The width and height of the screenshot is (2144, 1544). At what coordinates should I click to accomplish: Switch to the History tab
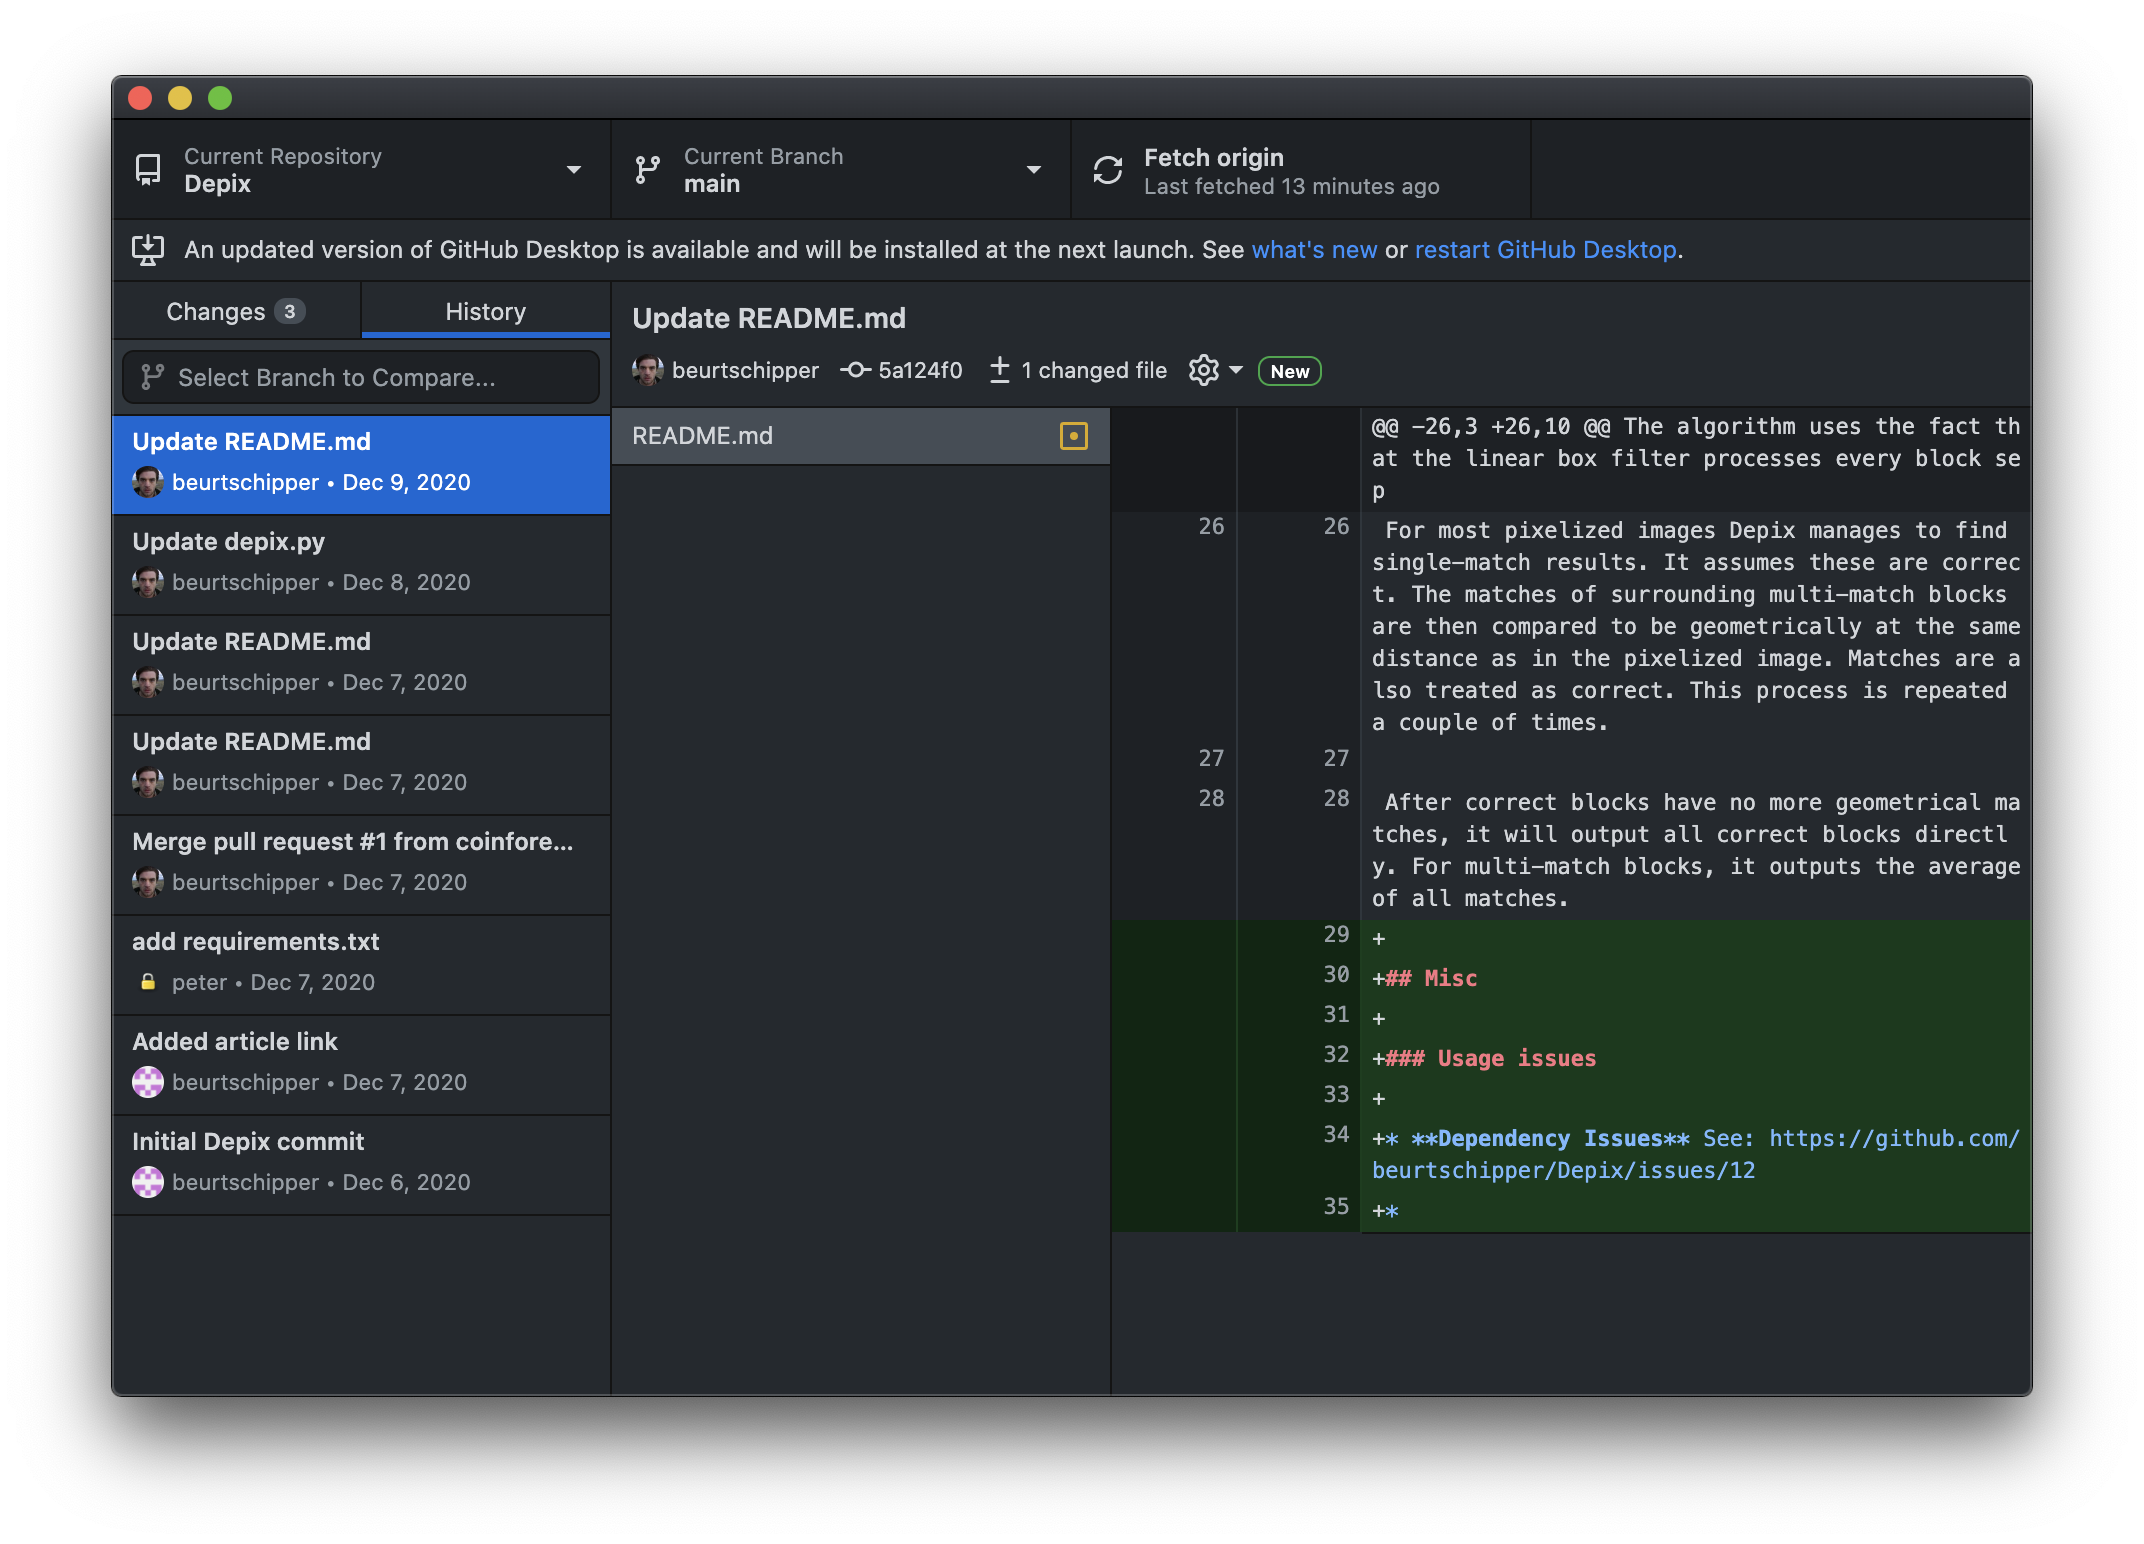click(x=485, y=311)
